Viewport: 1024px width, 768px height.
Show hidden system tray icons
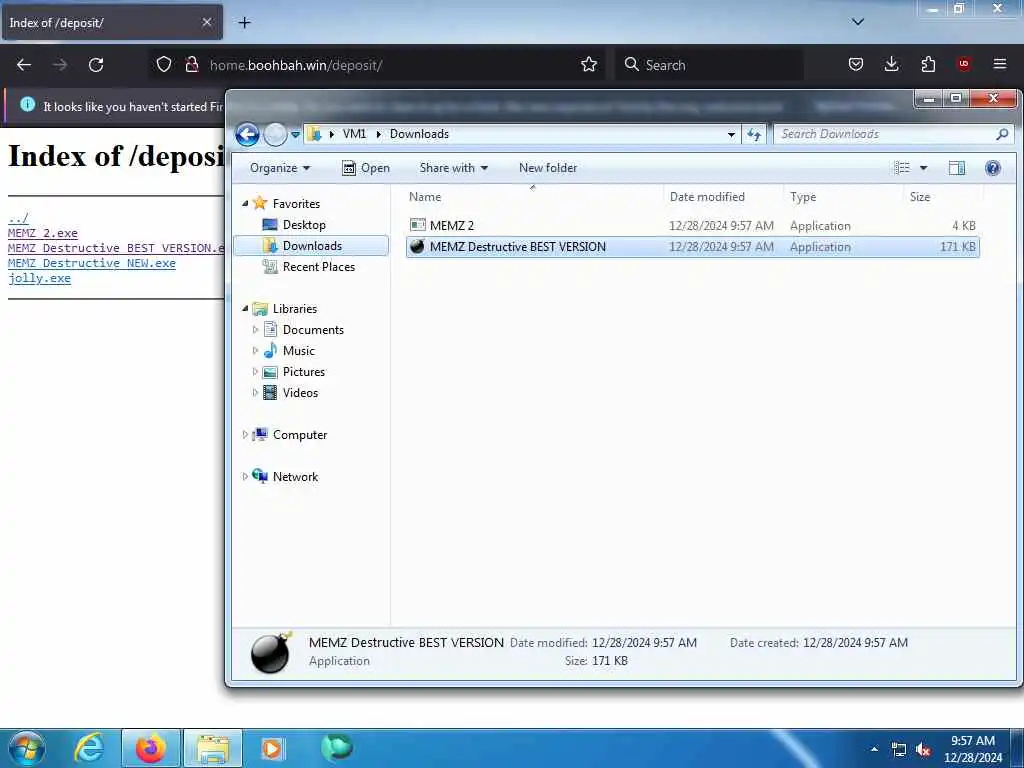[x=874, y=749]
